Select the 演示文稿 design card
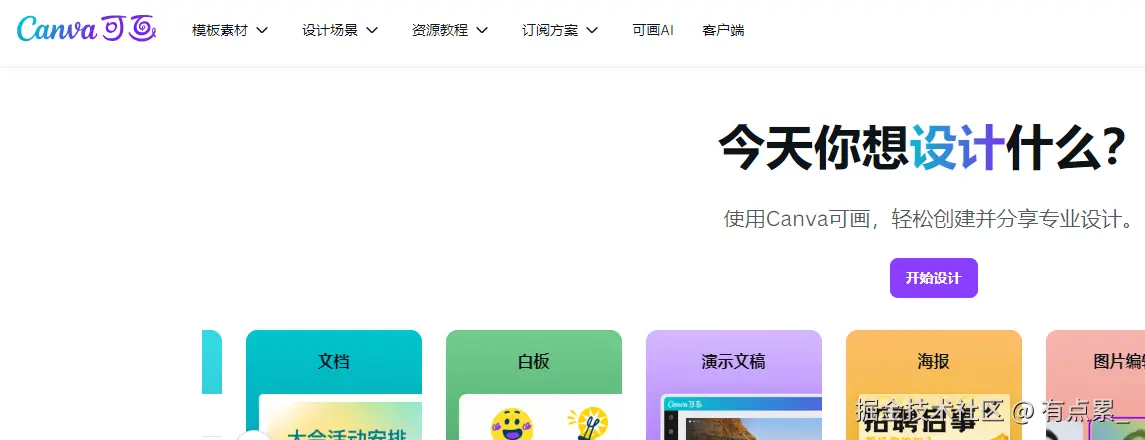The width and height of the screenshot is (1145, 440). point(734,385)
